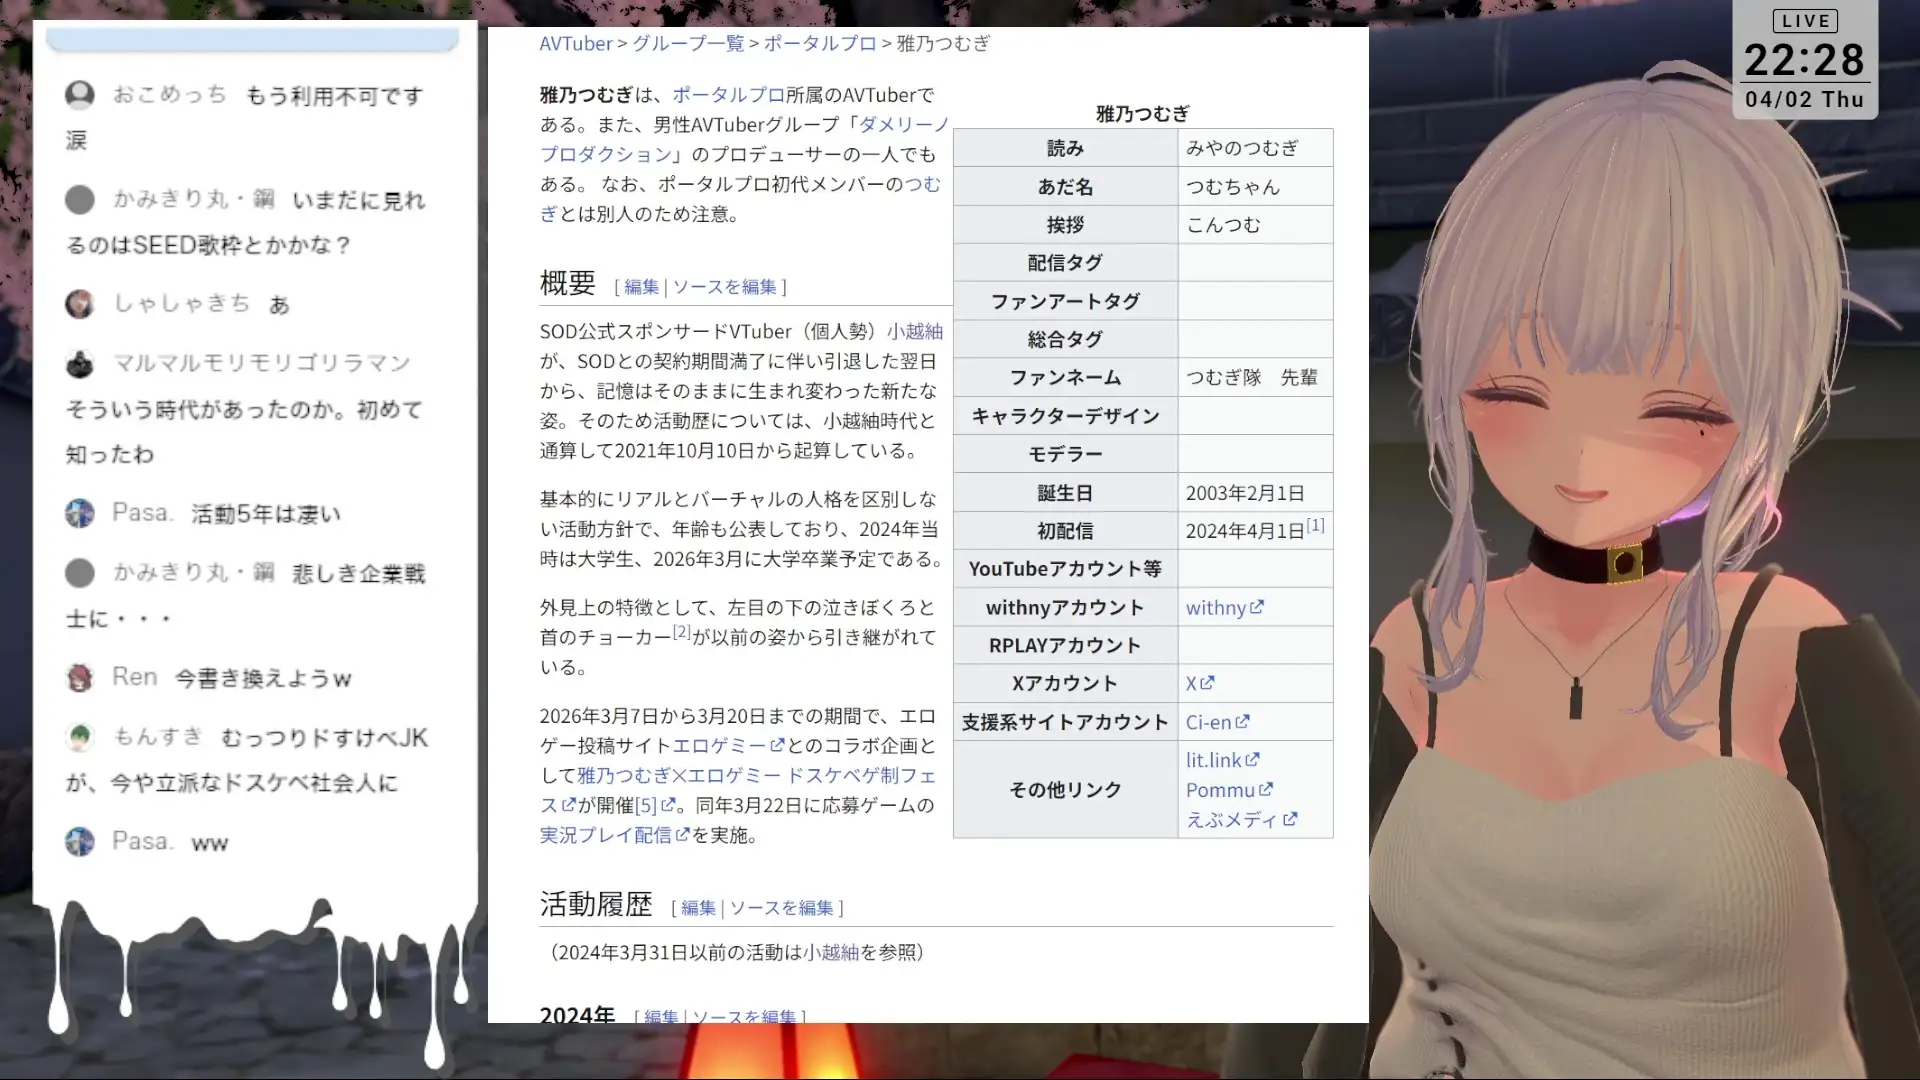Screen dimensions: 1920x1080
Task: Click マルマルモリモリゴリラマン's avatar icon
Action: pyautogui.click(x=81, y=363)
